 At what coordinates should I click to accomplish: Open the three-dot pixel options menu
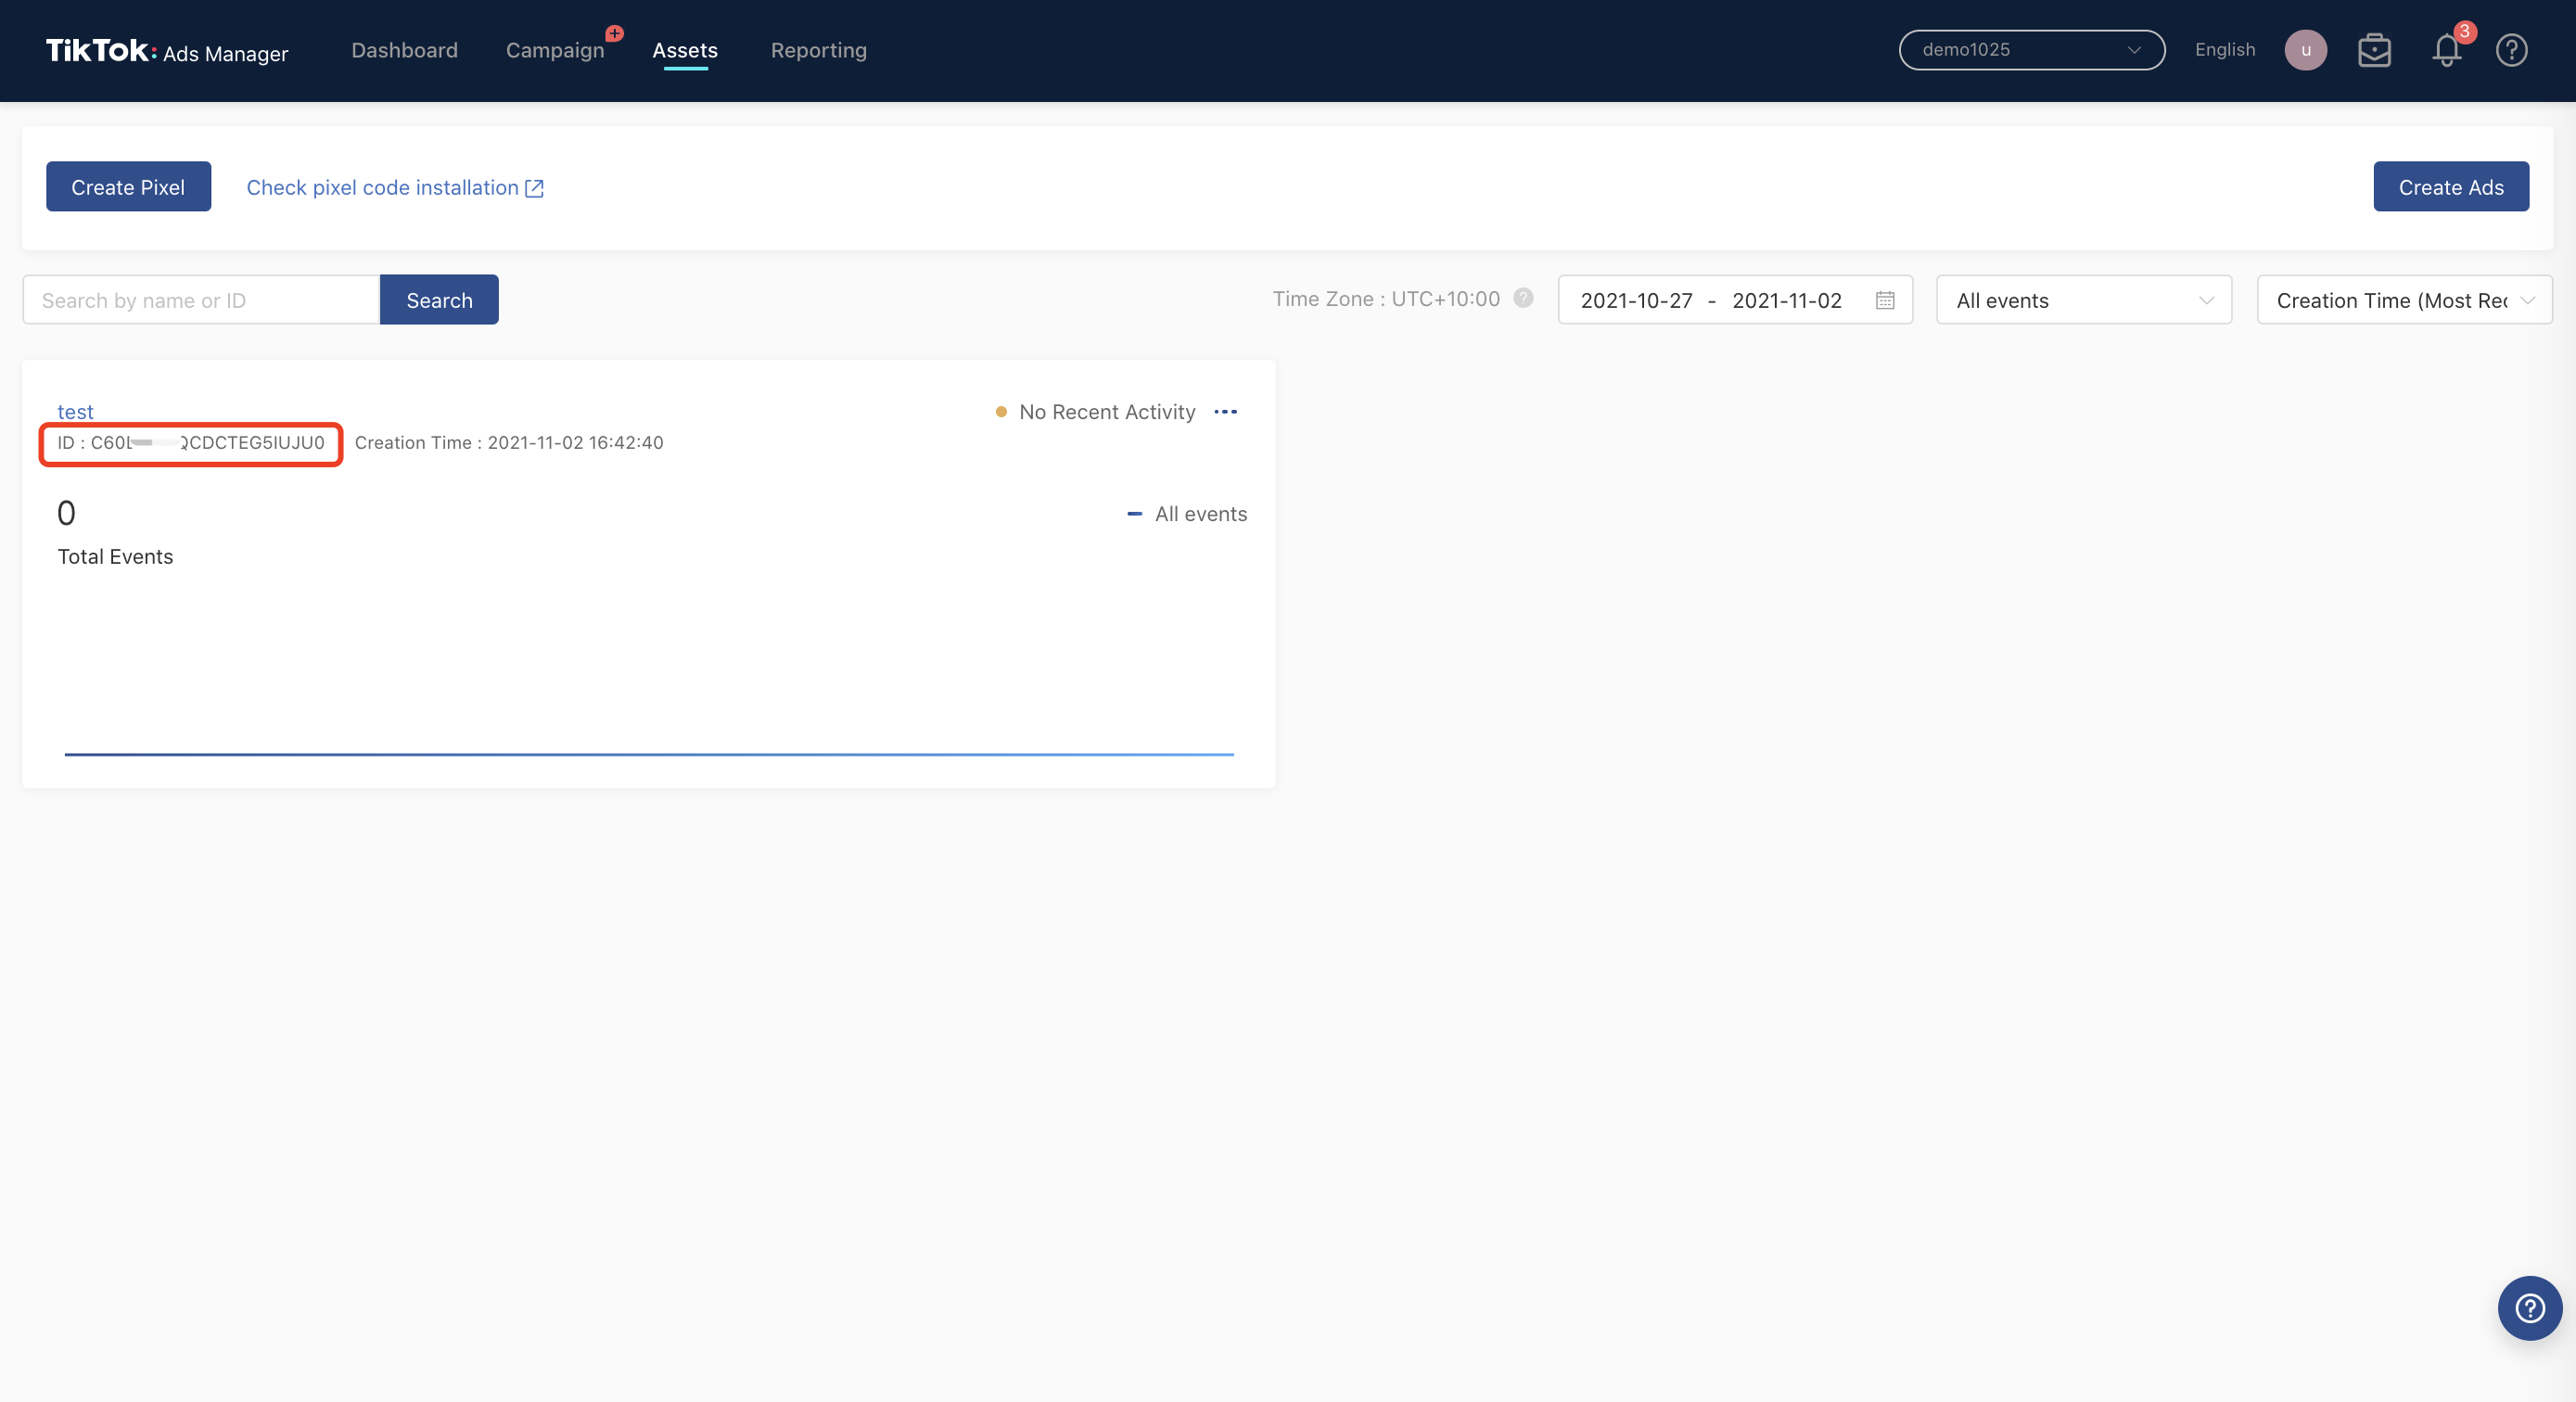(1225, 412)
